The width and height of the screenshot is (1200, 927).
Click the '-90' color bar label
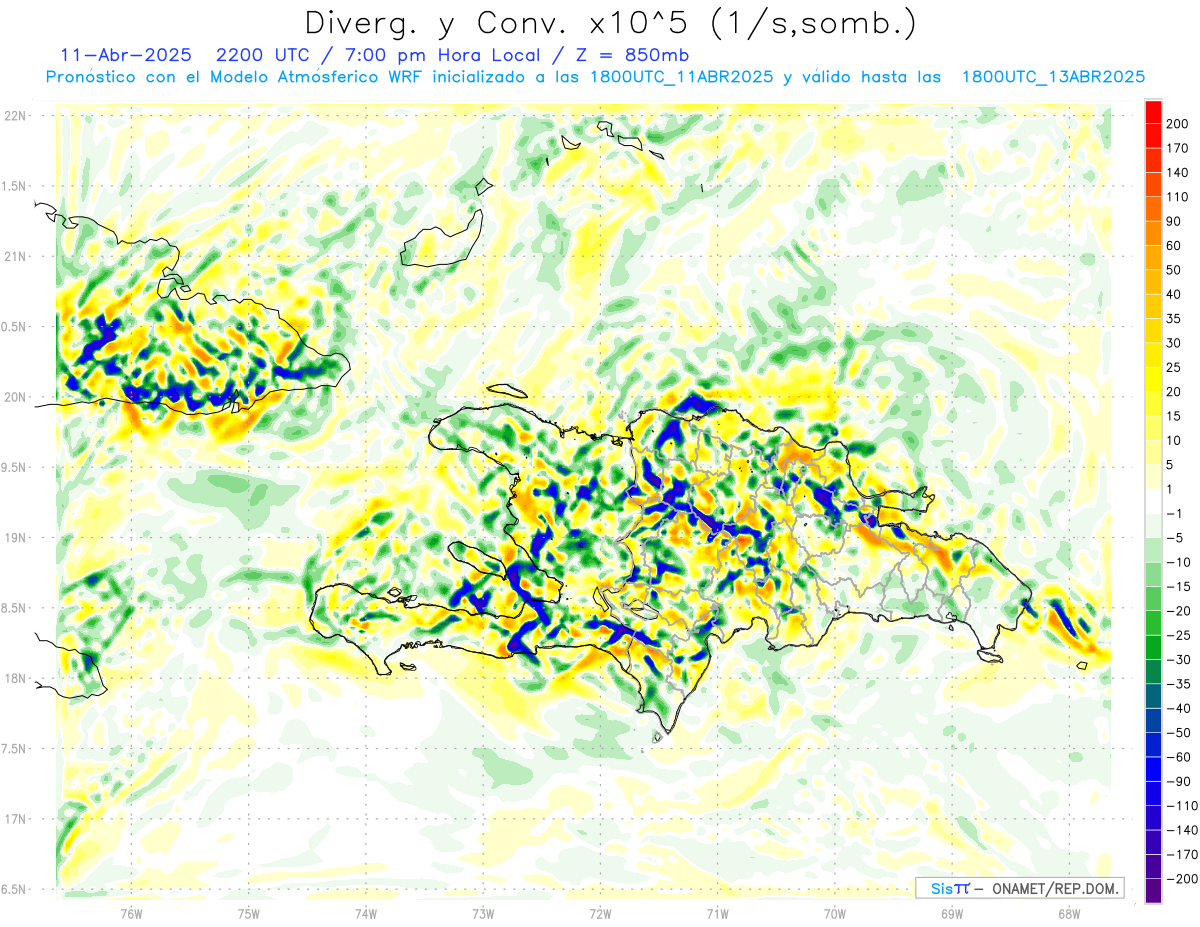1179,782
